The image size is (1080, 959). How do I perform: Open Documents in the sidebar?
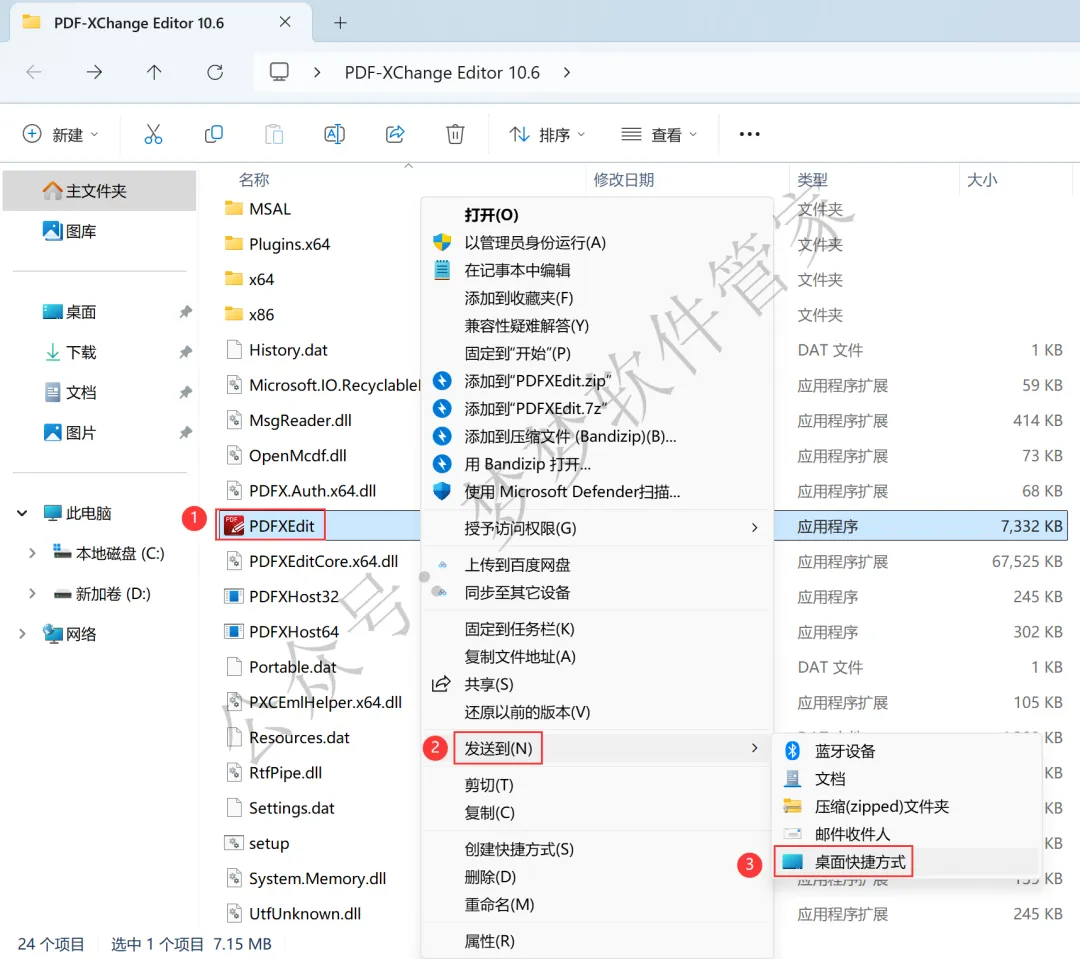[70, 392]
